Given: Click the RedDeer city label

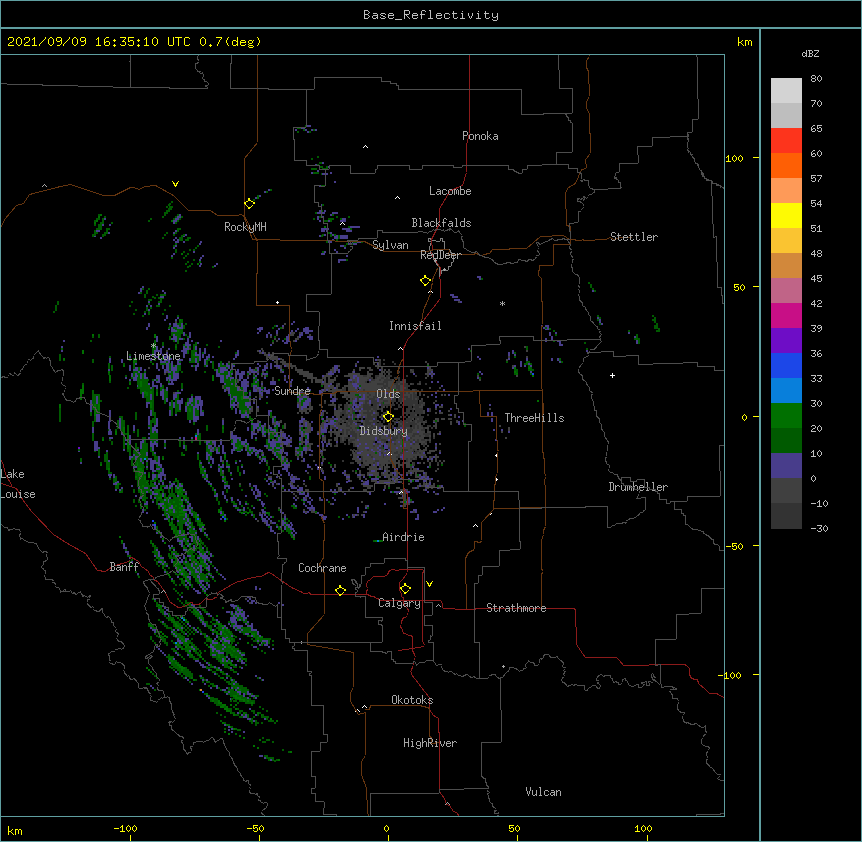Looking at the screenshot, I should 440,255.
